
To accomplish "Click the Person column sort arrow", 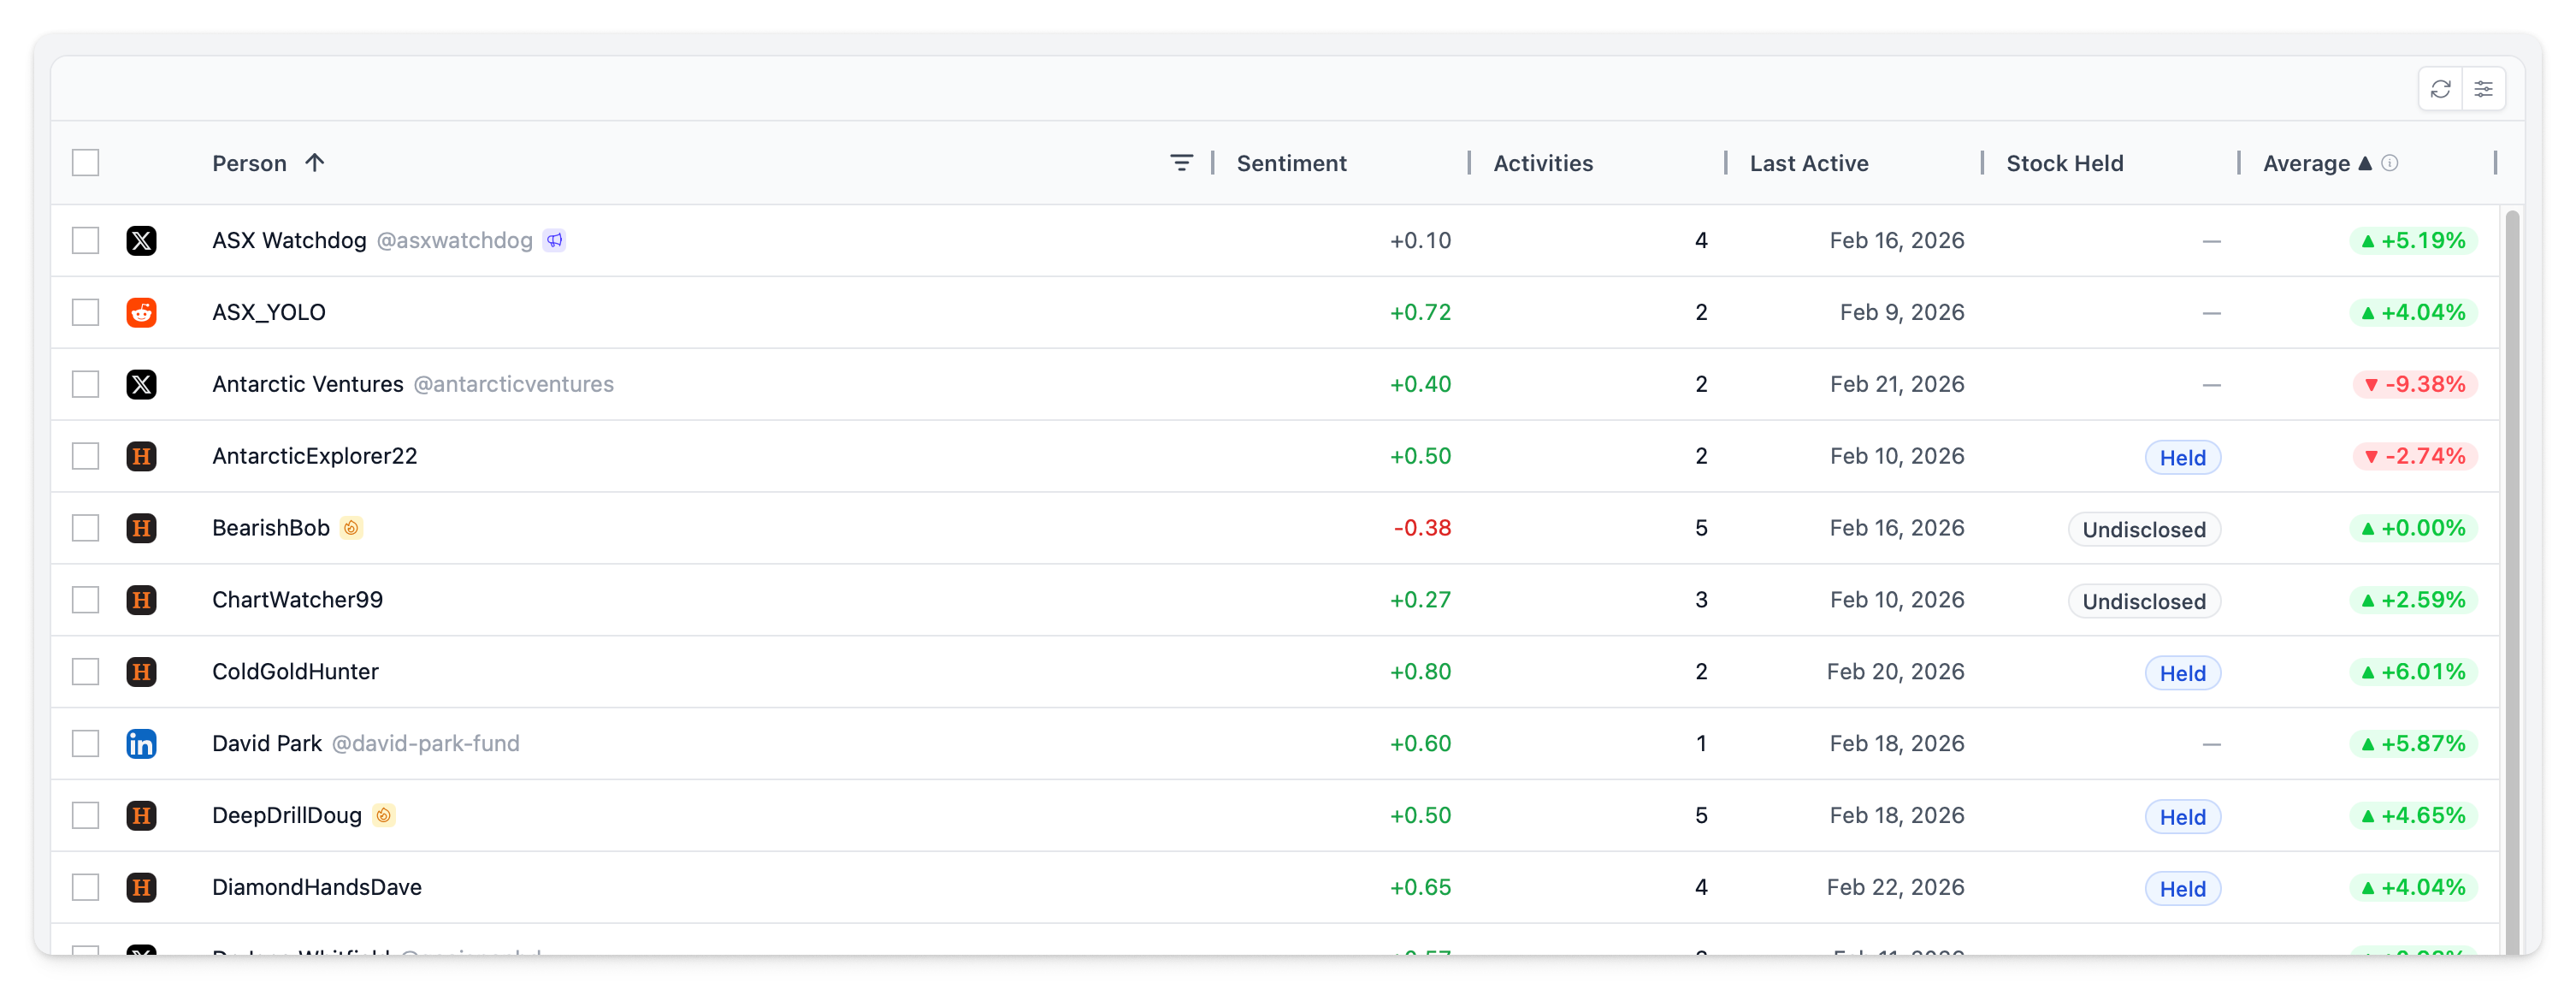I will (315, 162).
